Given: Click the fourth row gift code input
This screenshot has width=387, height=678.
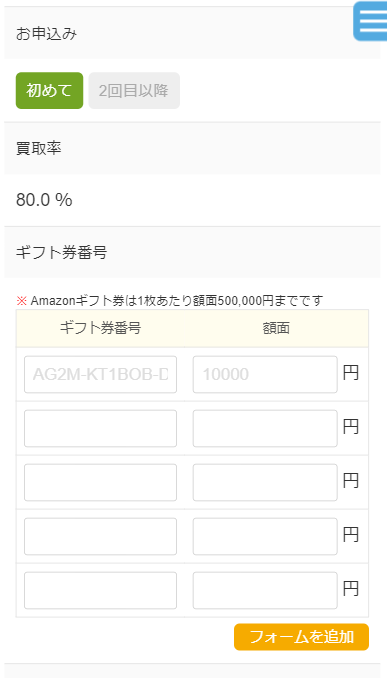Looking at the screenshot, I should (100, 536).
